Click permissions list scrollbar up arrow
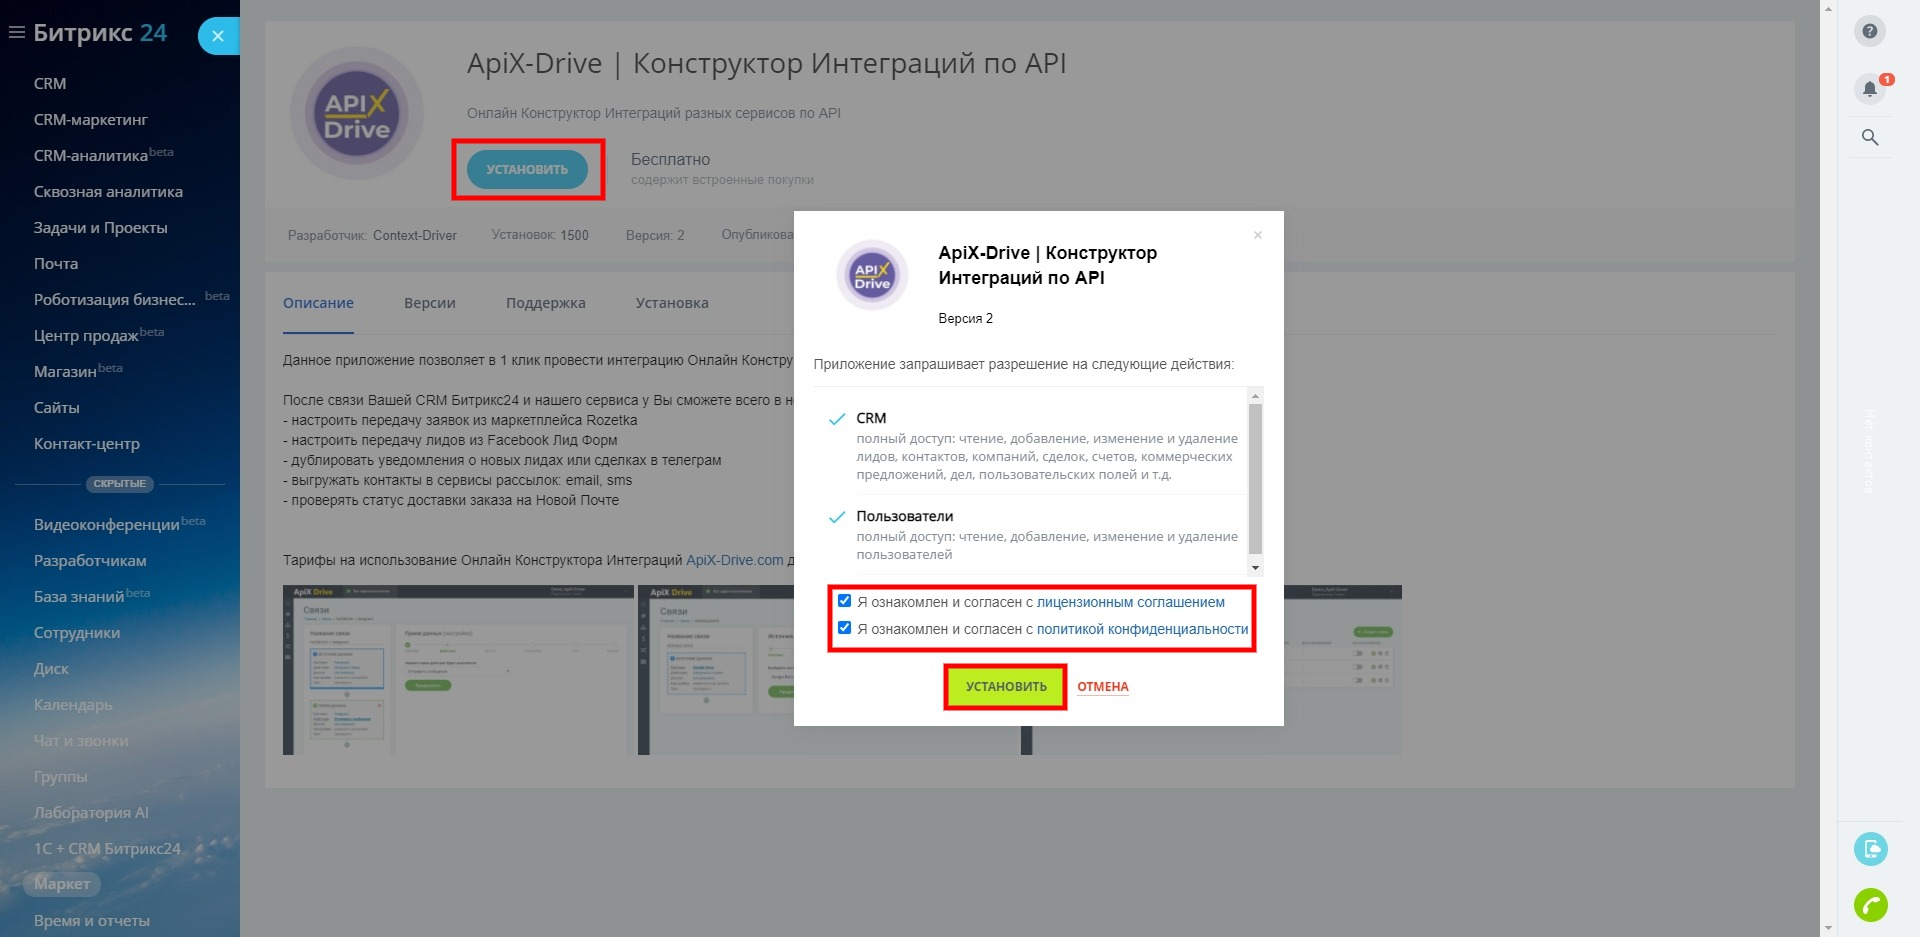This screenshot has height=937, width=1920. [x=1255, y=396]
